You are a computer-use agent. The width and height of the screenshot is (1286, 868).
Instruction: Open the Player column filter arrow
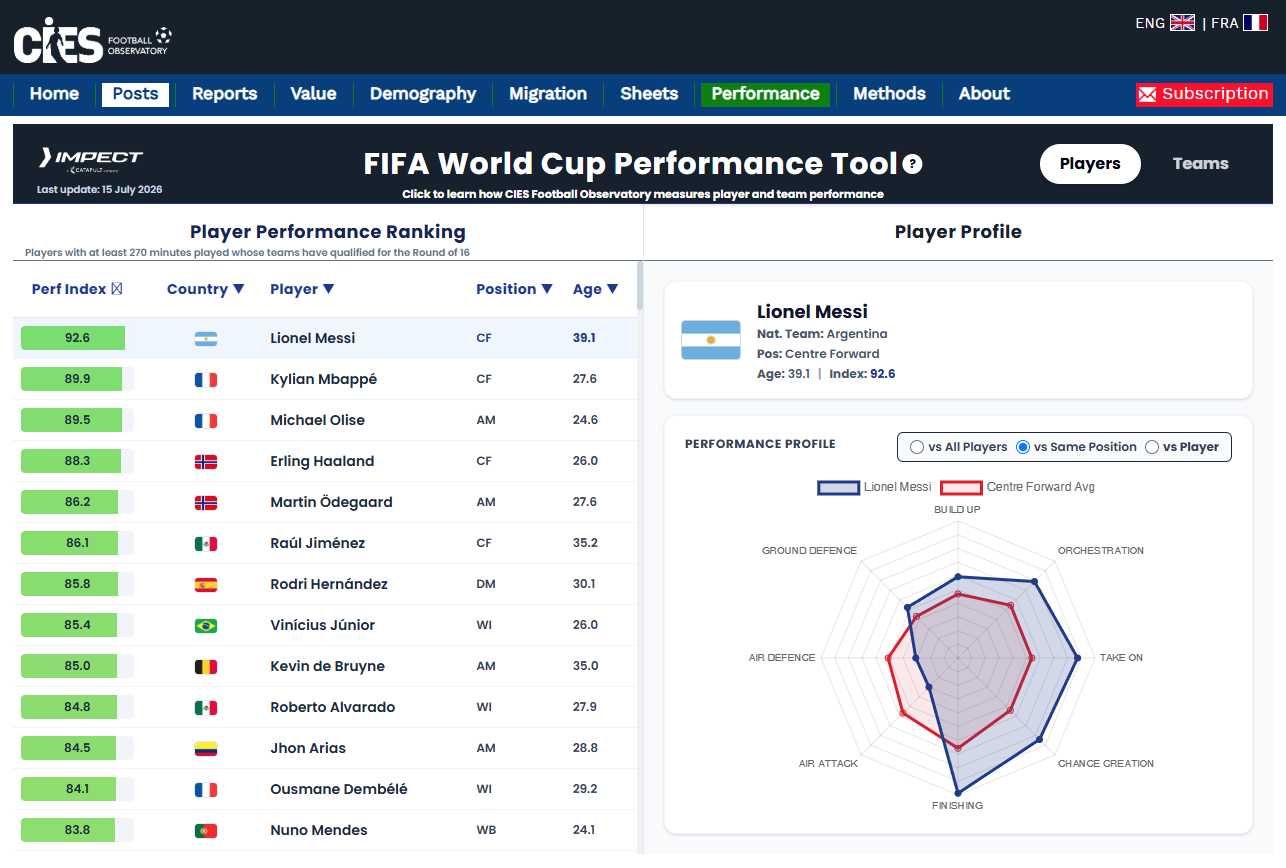(328, 289)
